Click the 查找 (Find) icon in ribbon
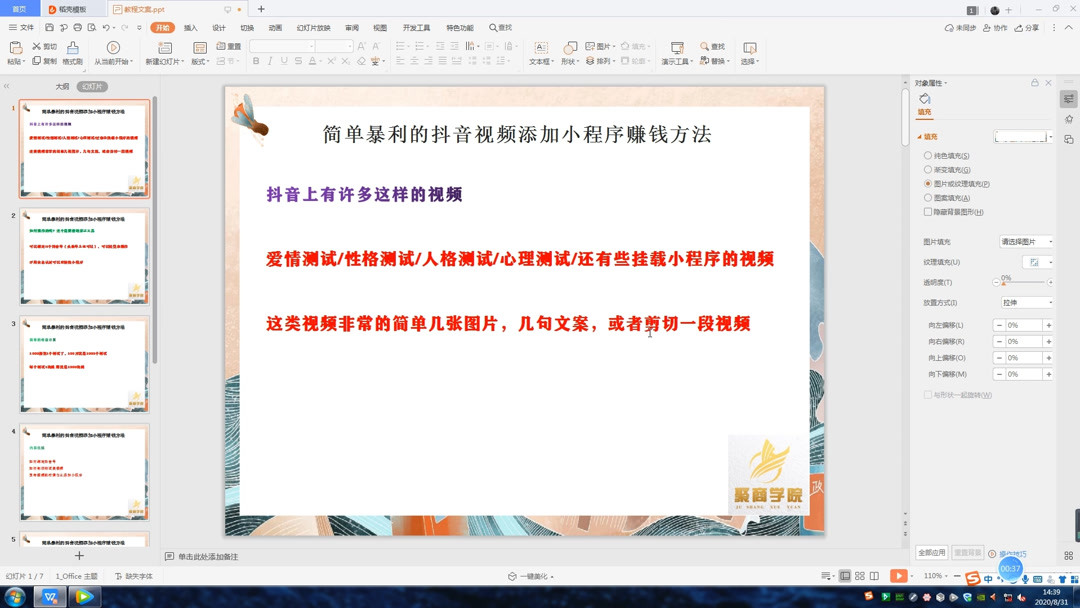 712,44
